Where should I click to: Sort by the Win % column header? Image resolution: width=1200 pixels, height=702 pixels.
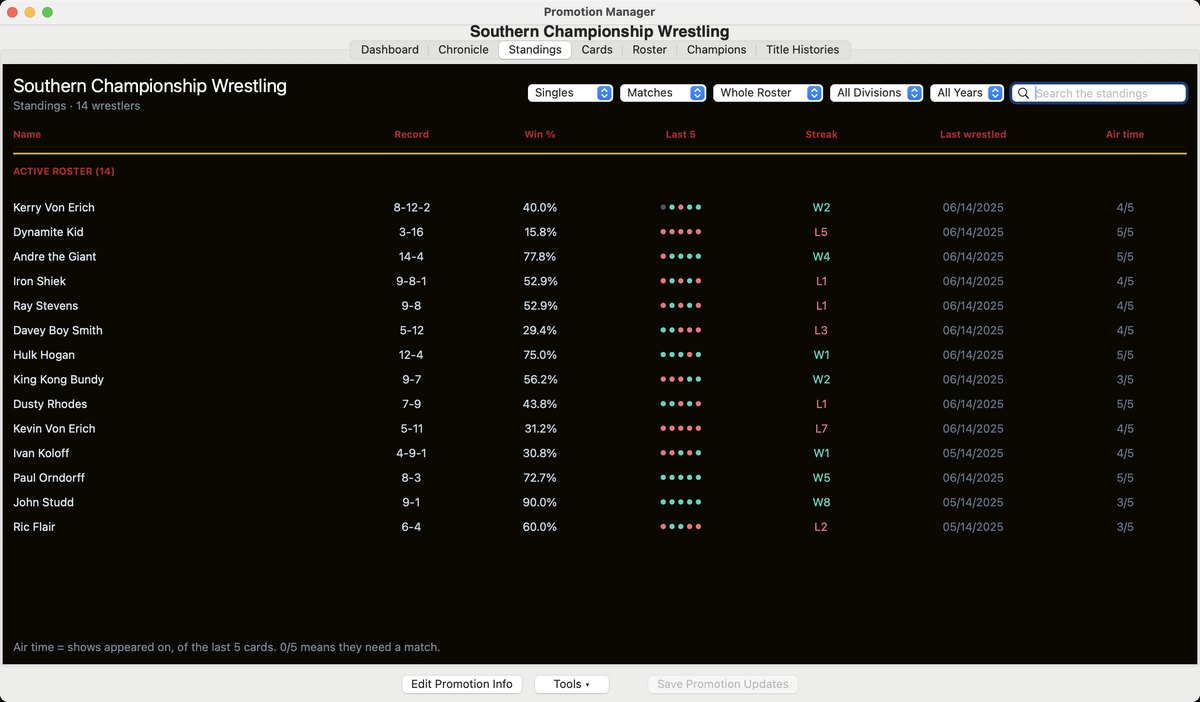coord(540,134)
